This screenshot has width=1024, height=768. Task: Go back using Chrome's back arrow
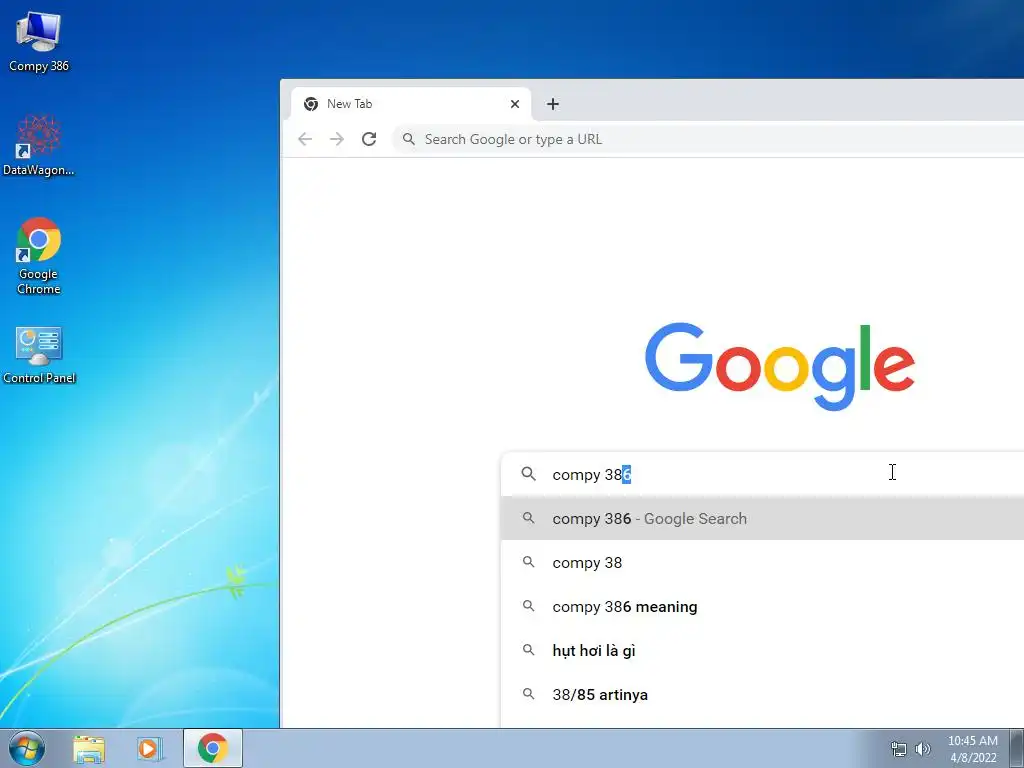[305, 139]
